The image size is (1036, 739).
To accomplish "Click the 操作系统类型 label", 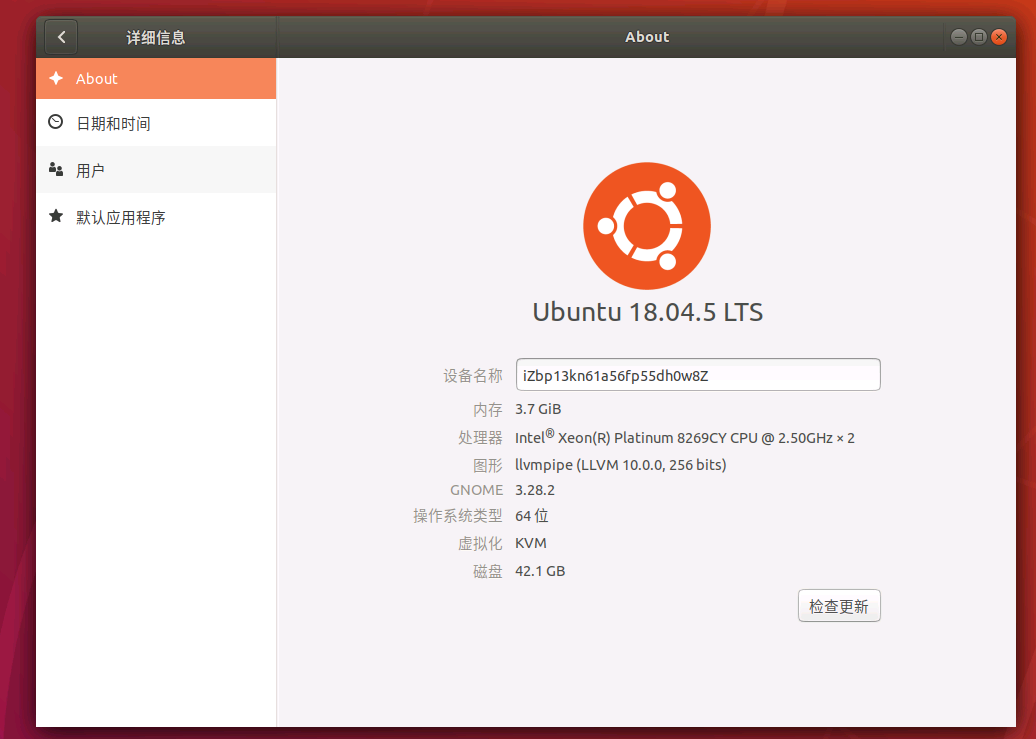I will (x=458, y=516).
